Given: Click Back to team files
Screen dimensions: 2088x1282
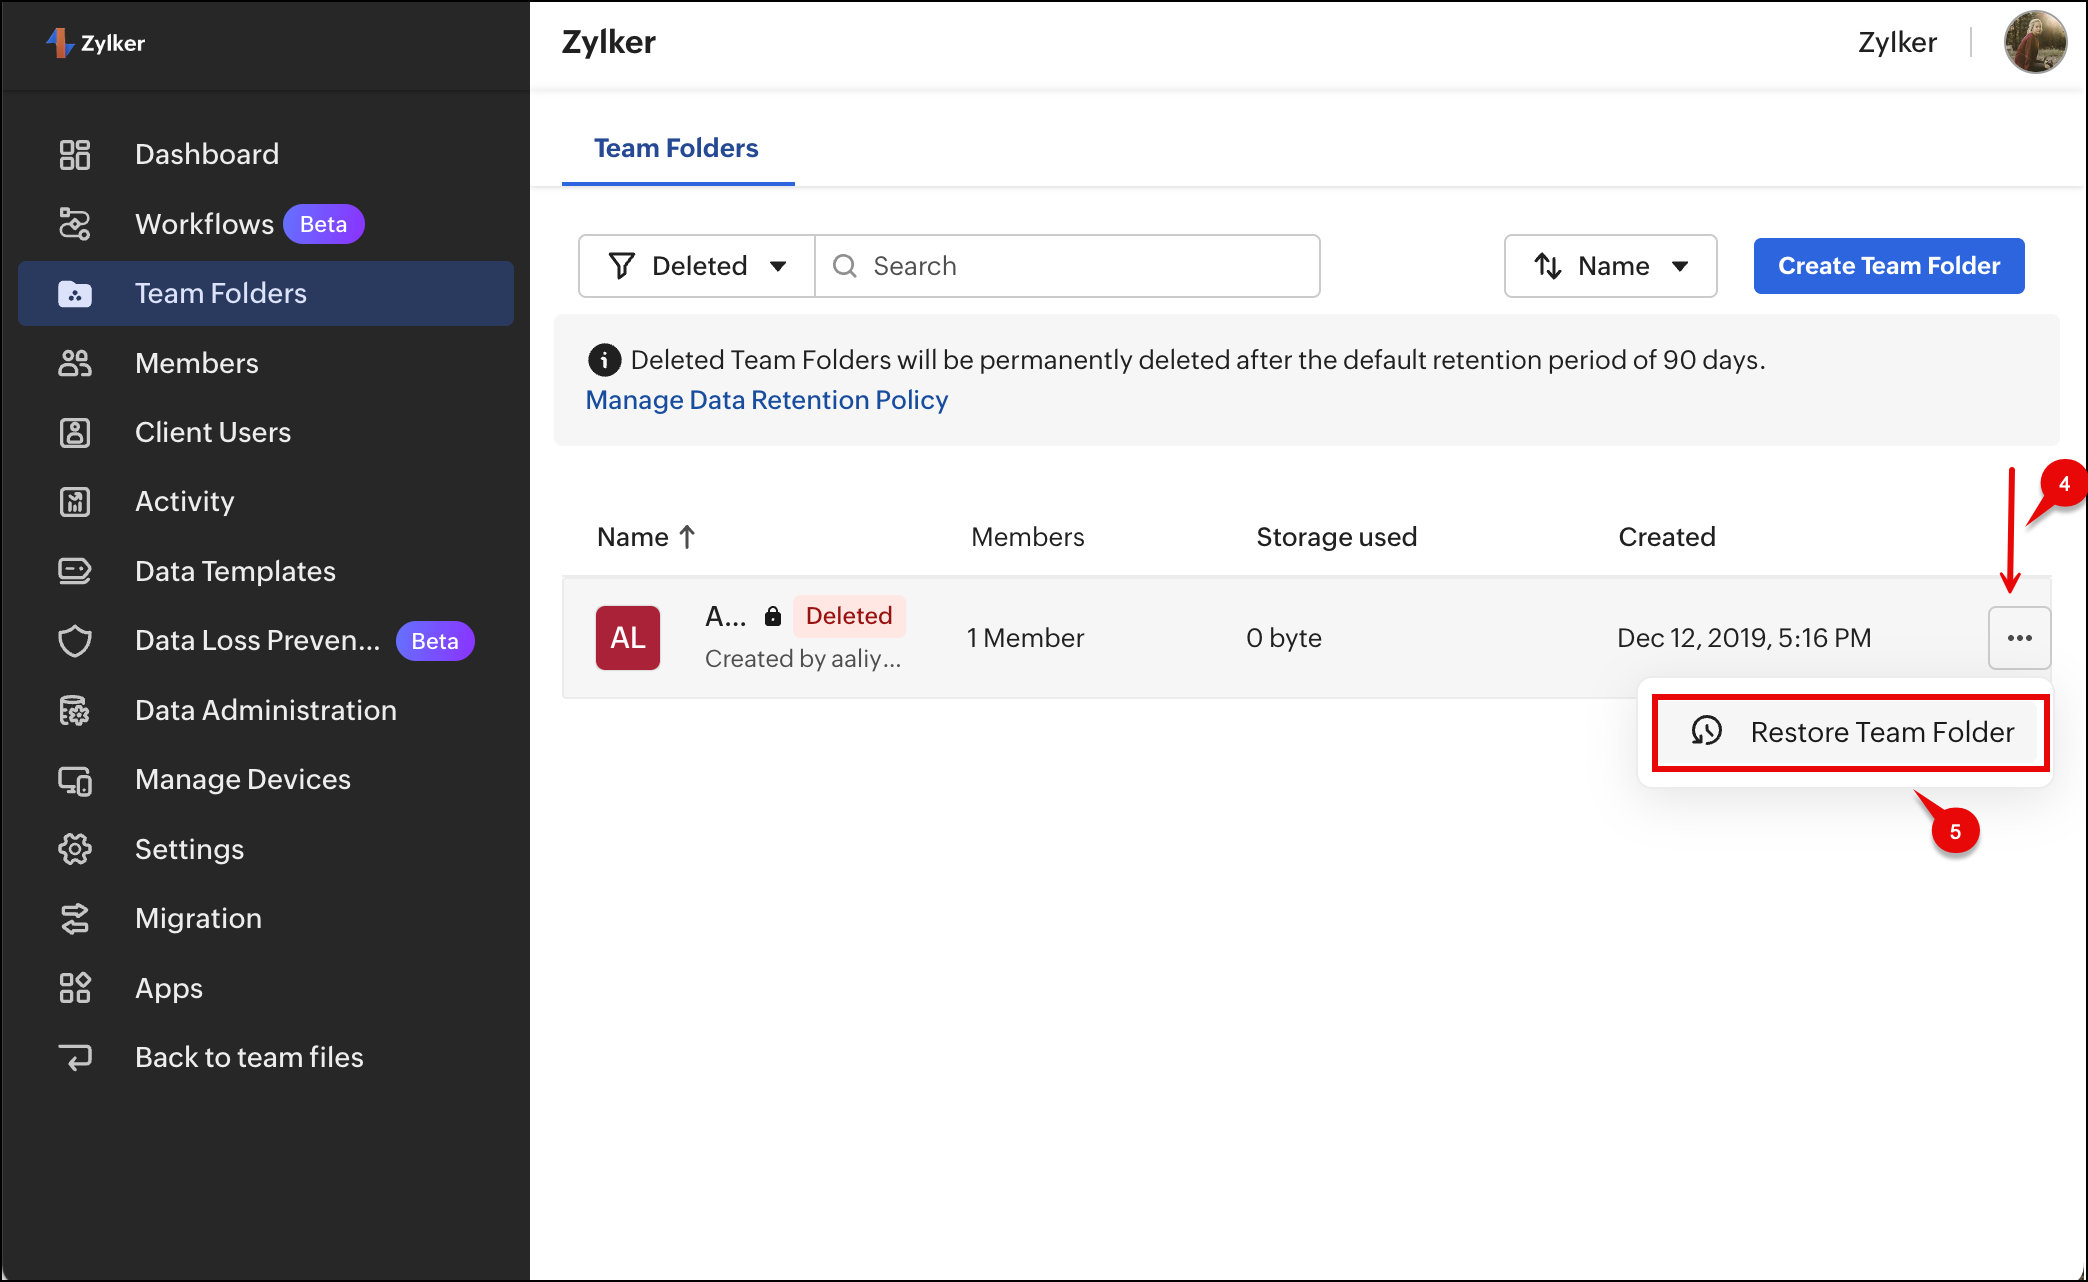Looking at the screenshot, I should pos(248,1057).
